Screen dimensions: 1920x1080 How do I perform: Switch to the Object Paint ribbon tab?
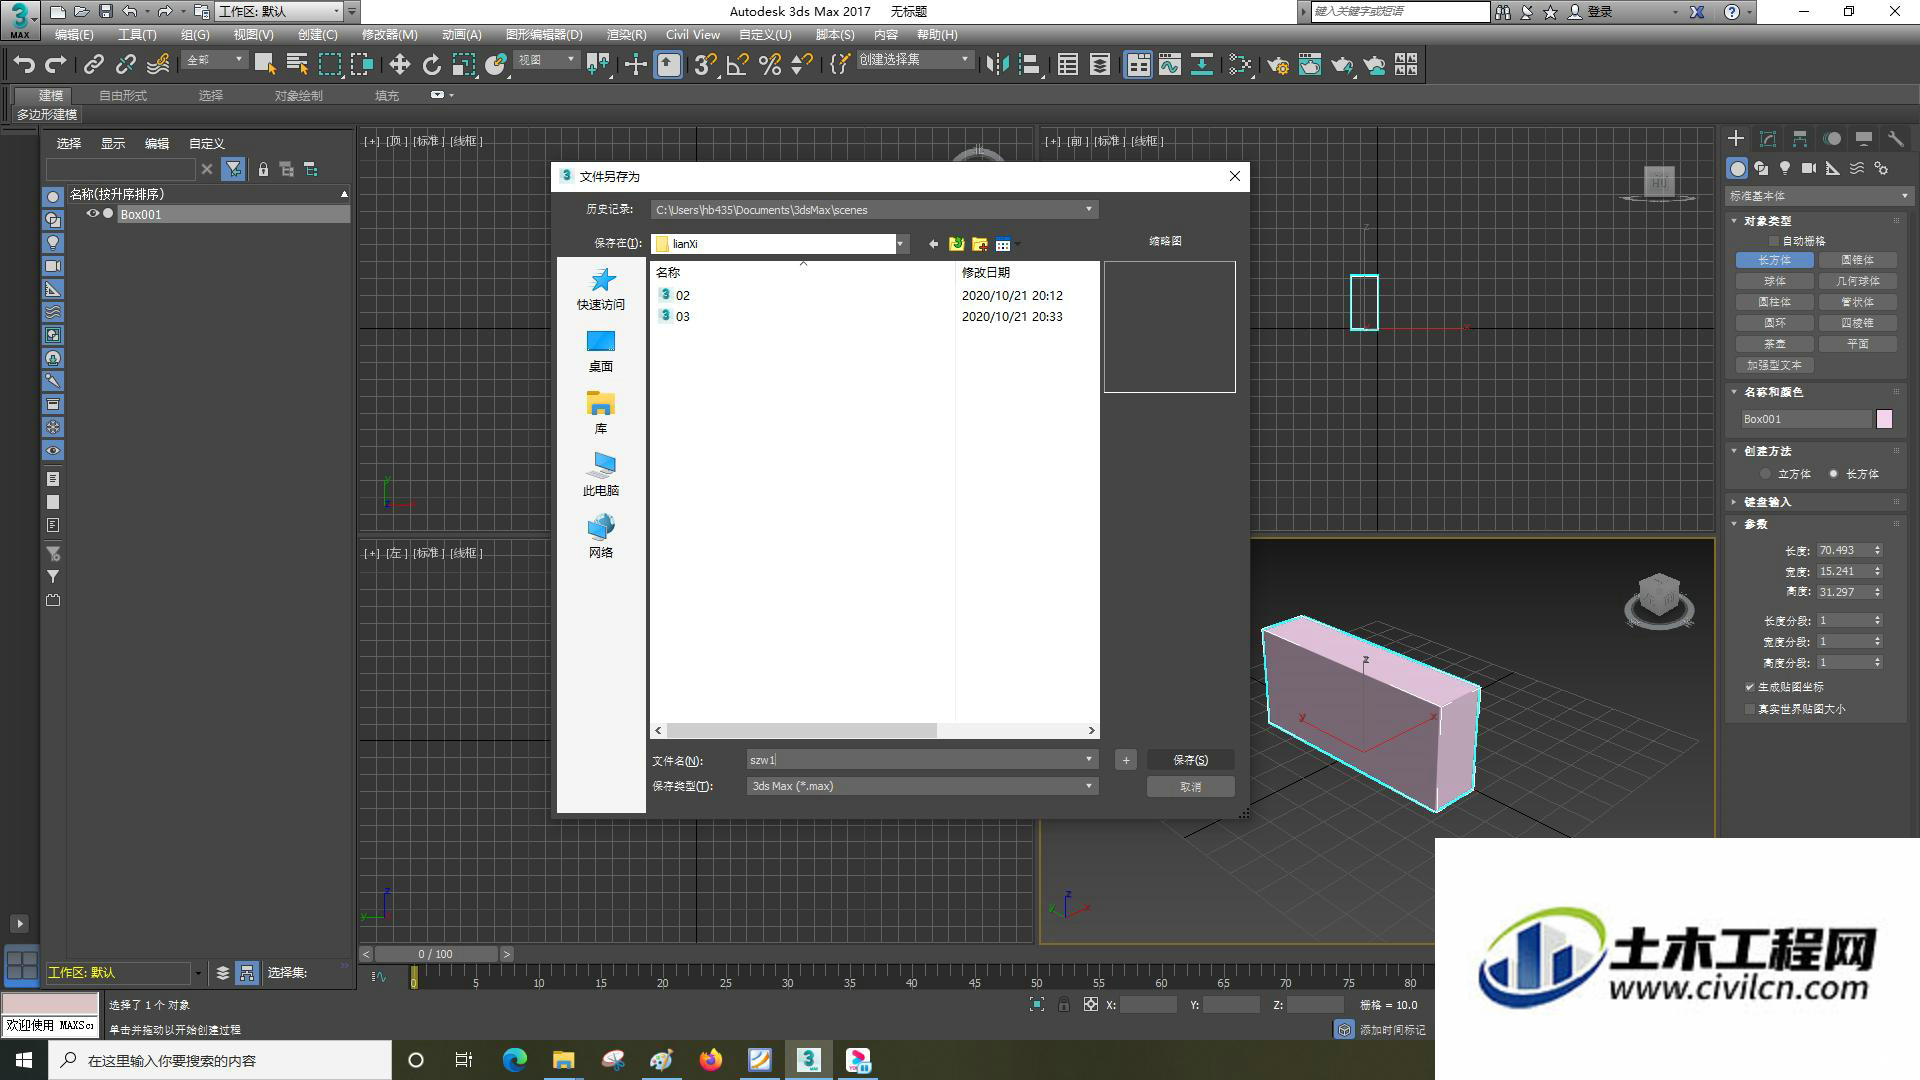(299, 96)
